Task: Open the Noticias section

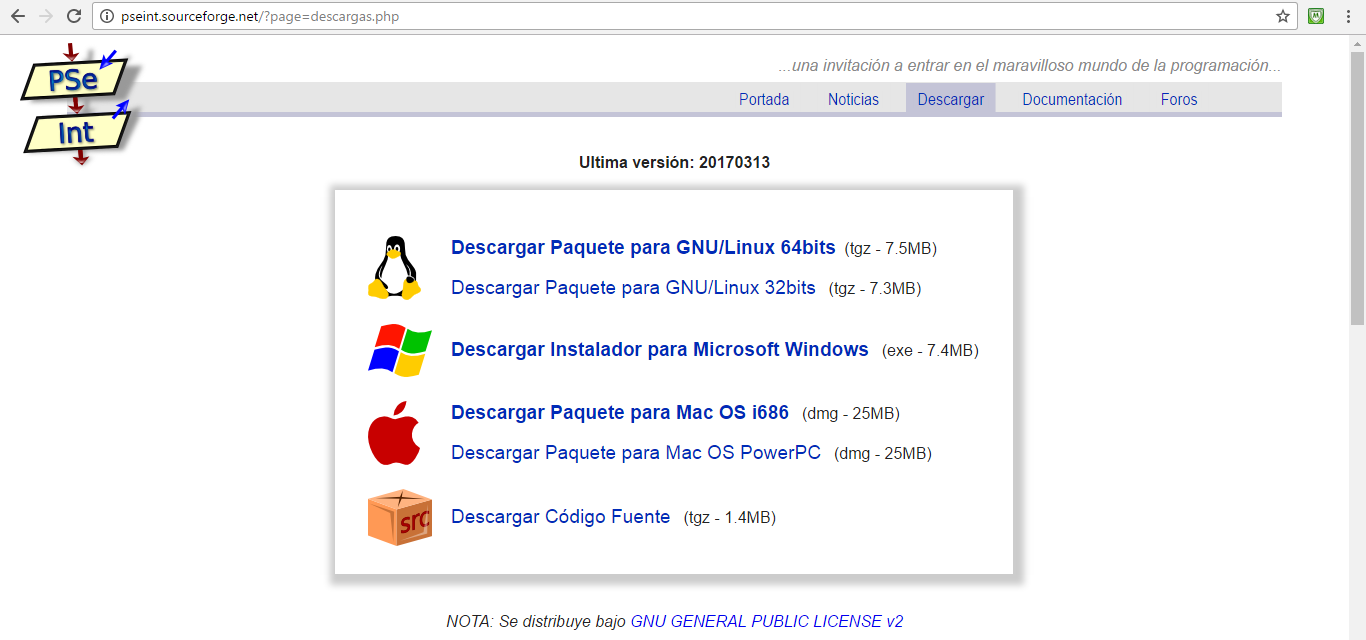Action: pyautogui.click(x=852, y=99)
